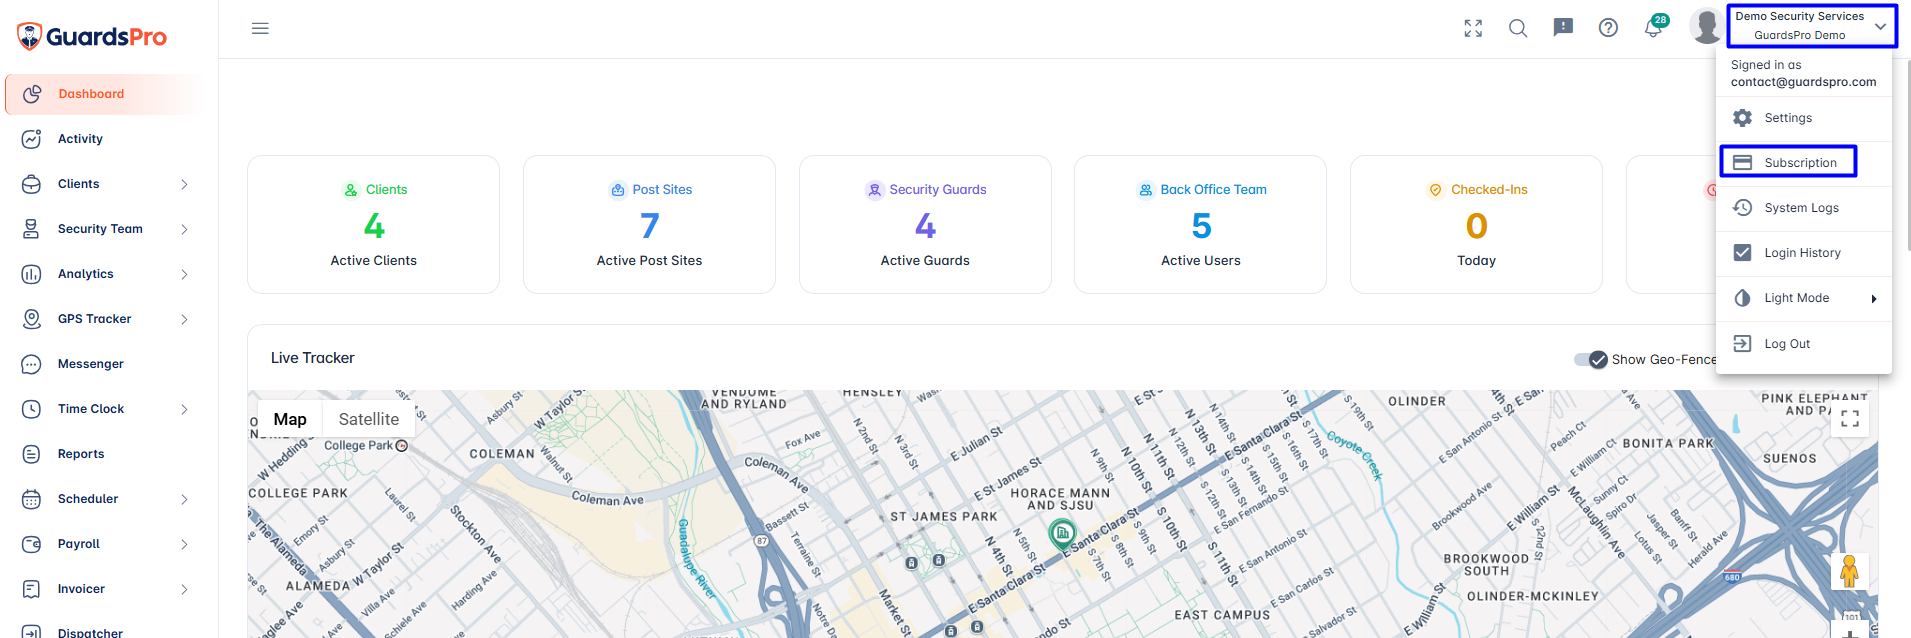Image resolution: width=1911 pixels, height=638 pixels.
Task: Open Dashboard in sidebar
Action: pyautogui.click(x=105, y=94)
